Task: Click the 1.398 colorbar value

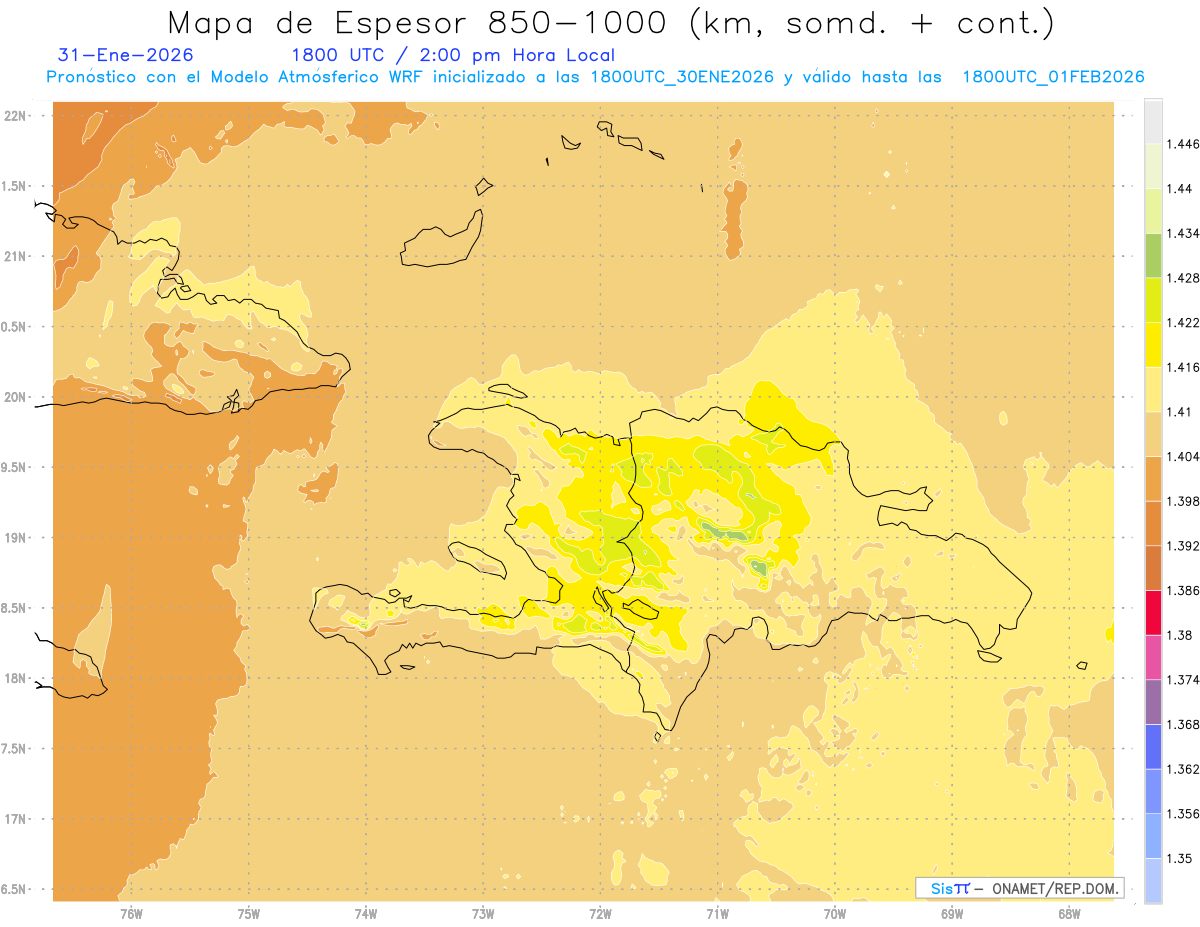Action: pyautogui.click(x=1182, y=501)
